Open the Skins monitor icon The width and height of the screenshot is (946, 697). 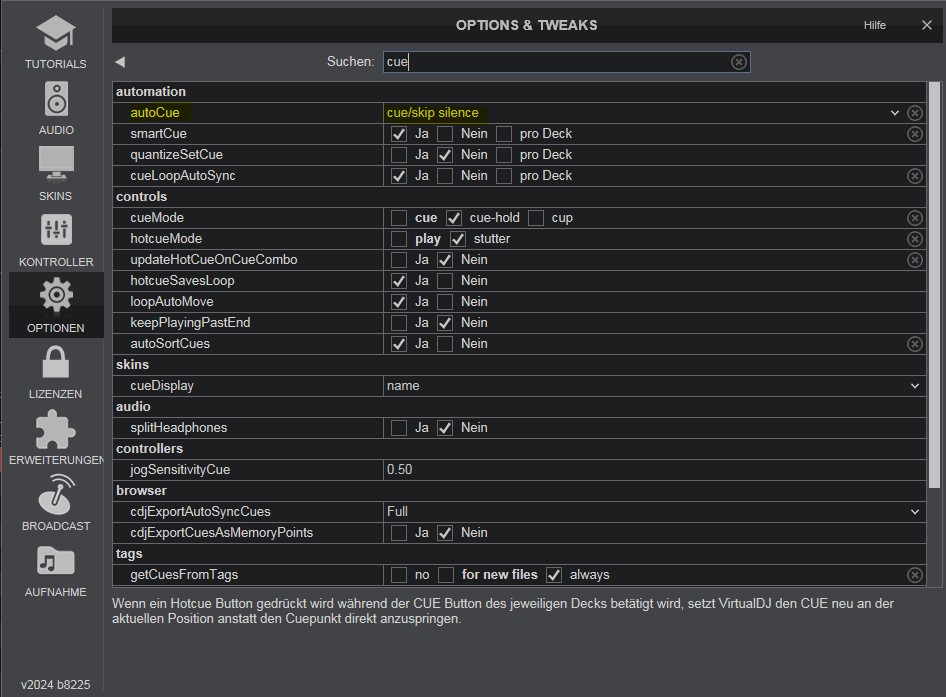pyautogui.click(x=56, y=163)
